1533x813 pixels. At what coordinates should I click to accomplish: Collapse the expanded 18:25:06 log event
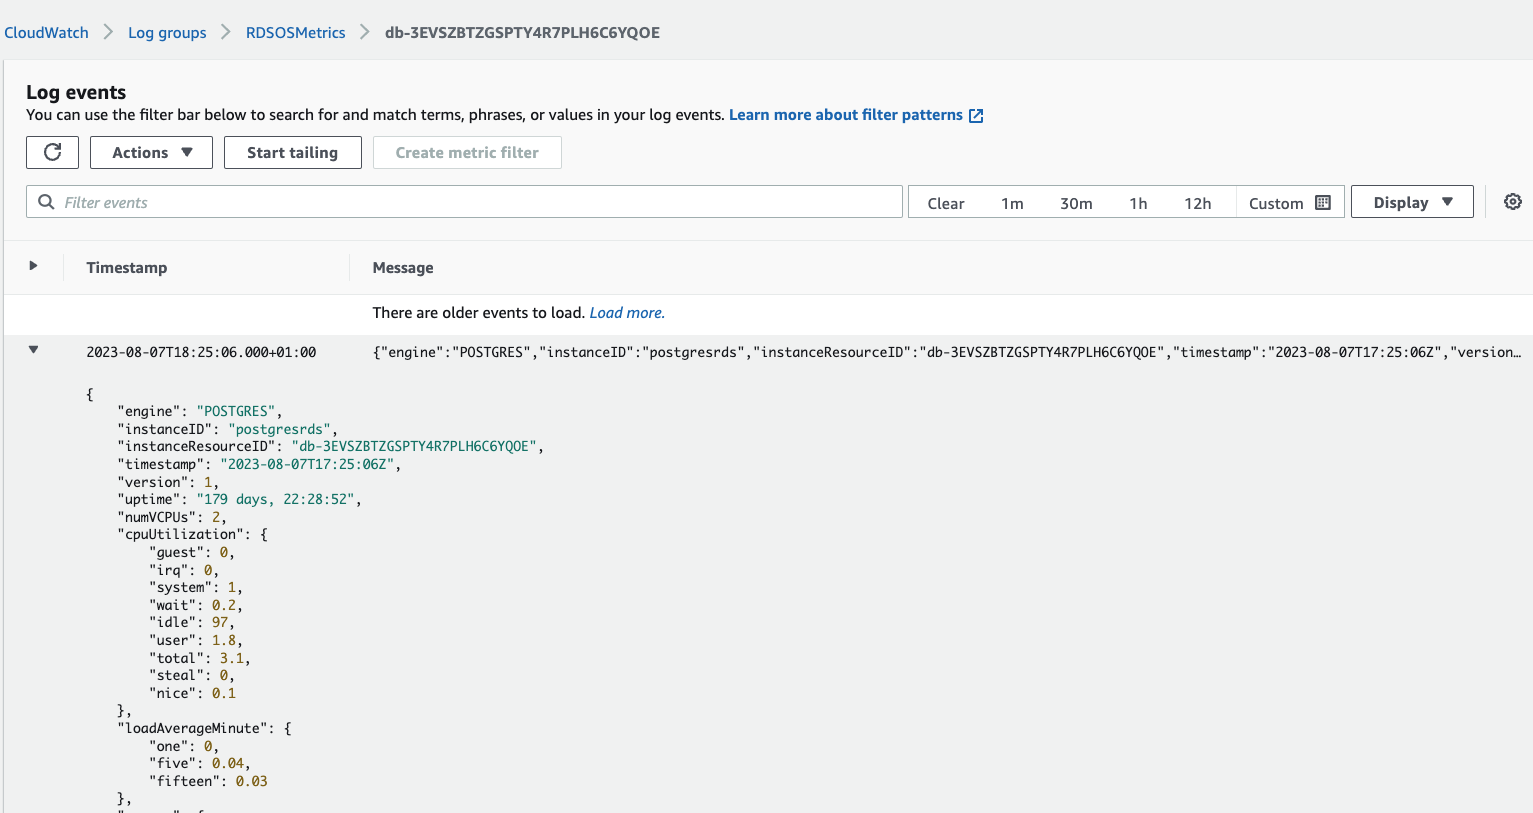coord(33,350)
